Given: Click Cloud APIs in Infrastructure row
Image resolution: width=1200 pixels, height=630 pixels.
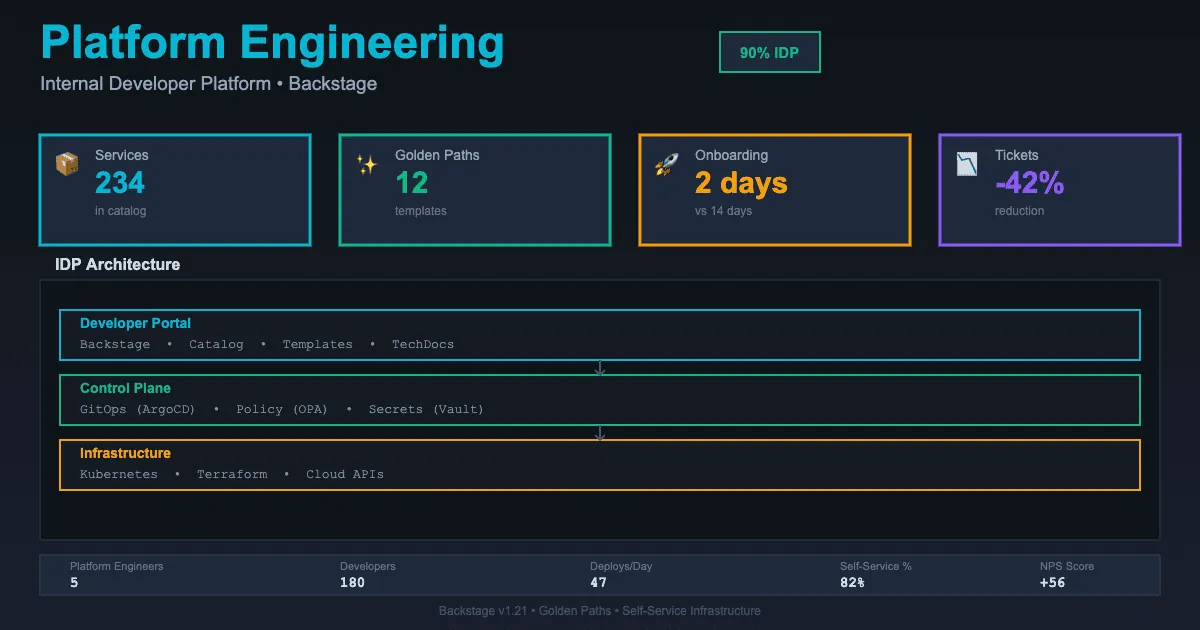Looking at the screenshot, I should (345, 474).
